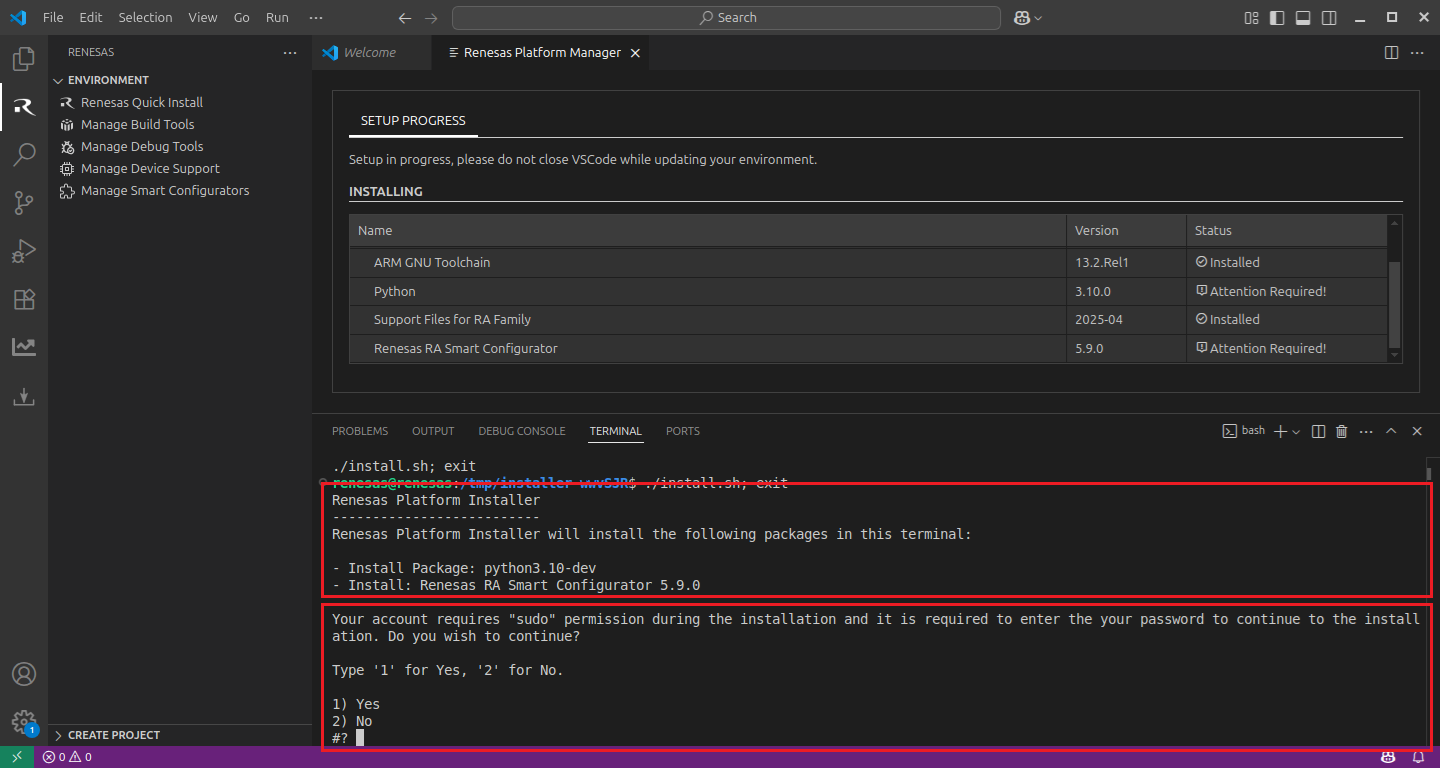The width and height of the screenshot is (1440, 768).
Task: Split the terminal panel
Action: [x=1318, y=431]
